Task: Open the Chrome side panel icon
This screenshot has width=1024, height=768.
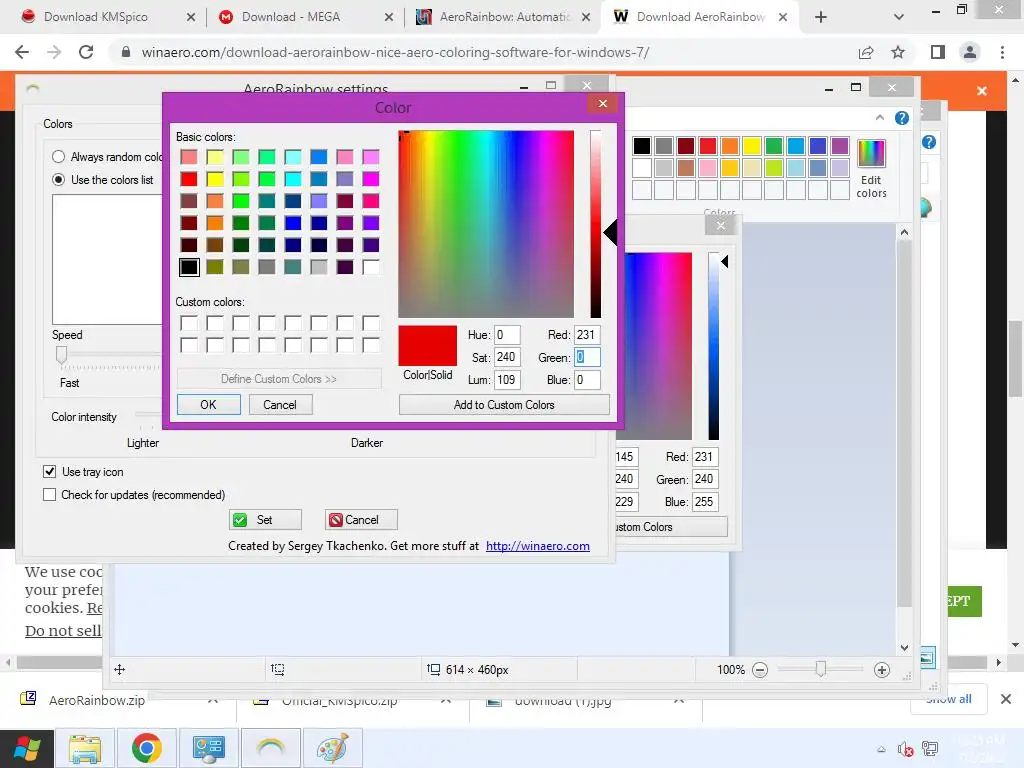Action: 937,52
